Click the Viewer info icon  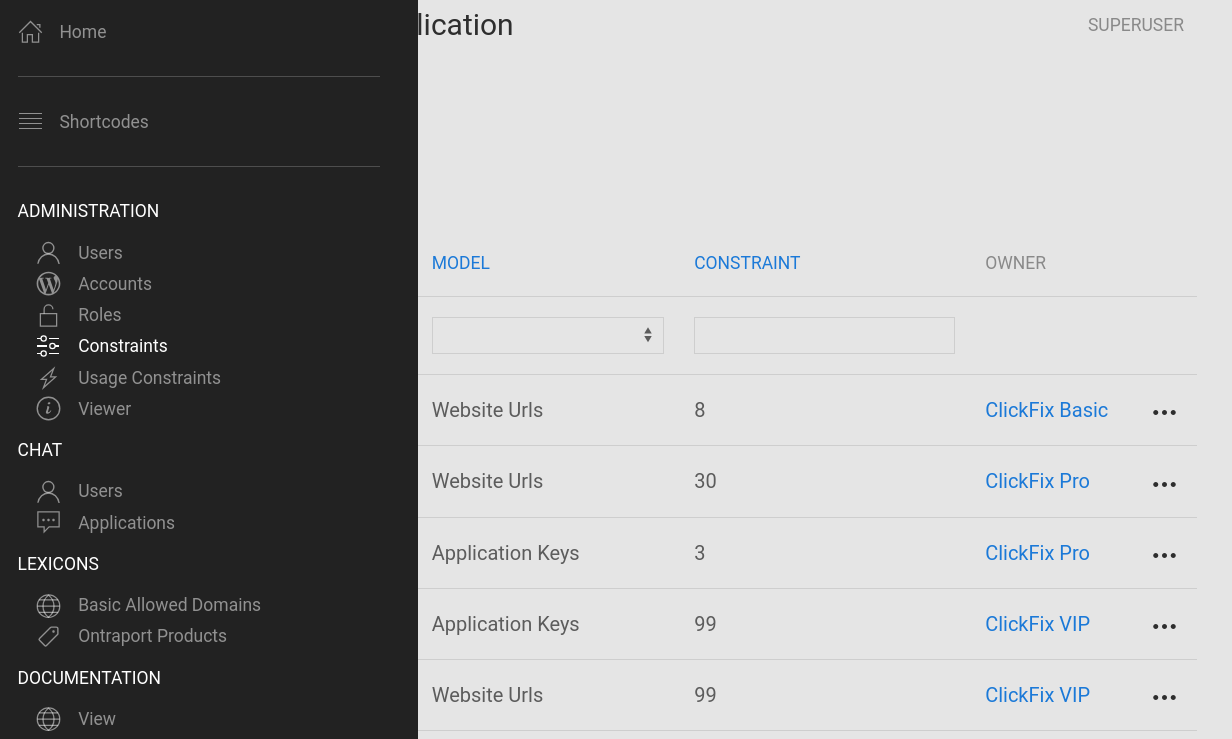(x=48, y=409)
